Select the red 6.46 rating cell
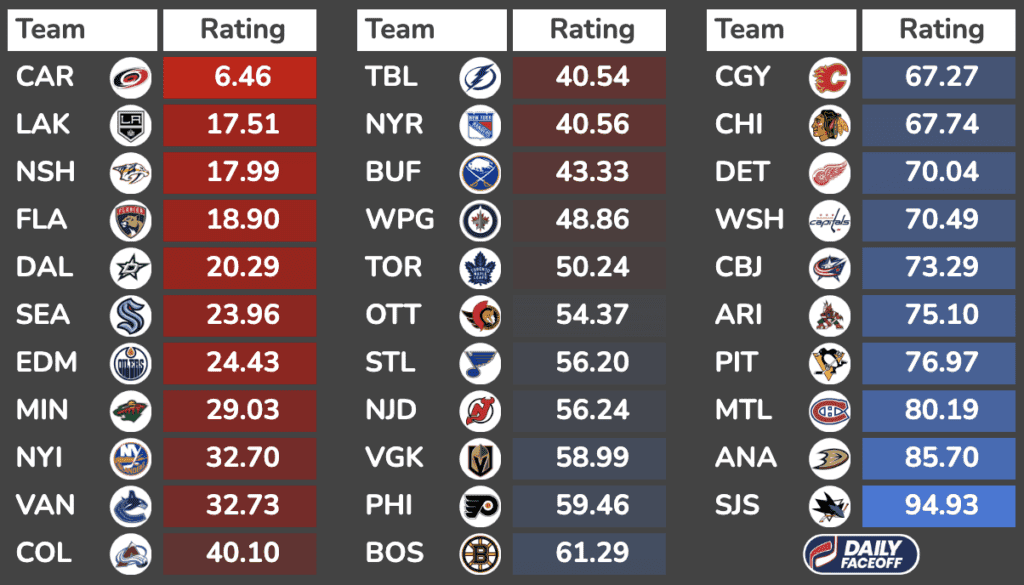The width and height of the screenshot is (1024, 585). coord(240,77)
